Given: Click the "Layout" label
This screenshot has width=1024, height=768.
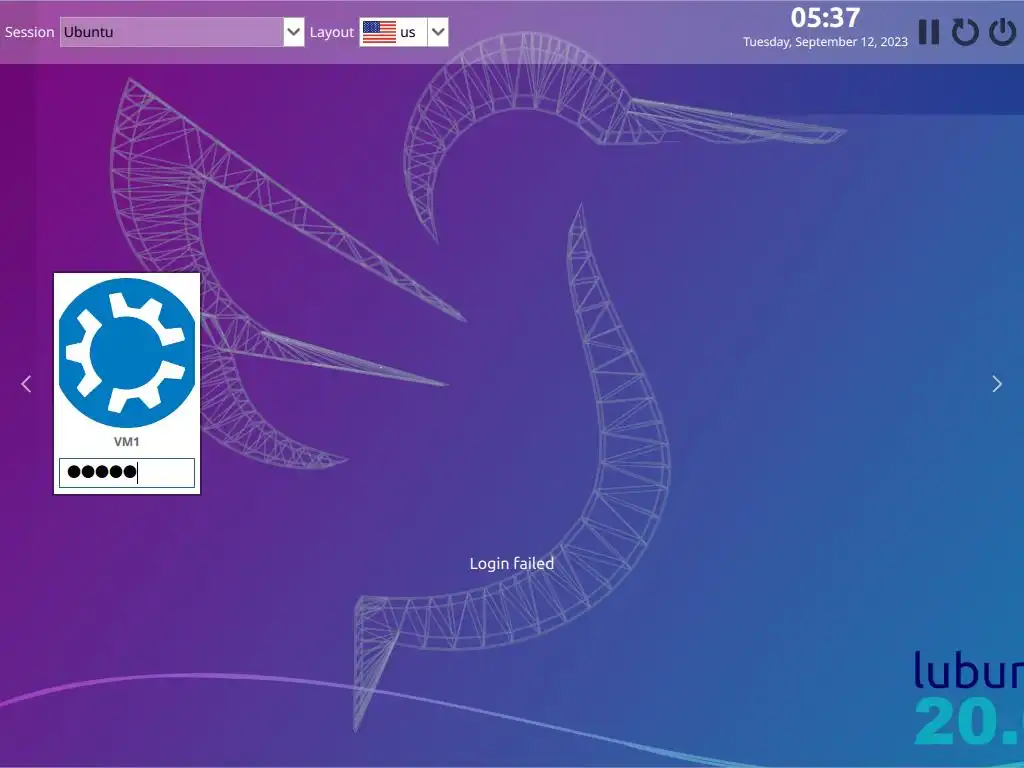Looking at the screenshot, I should (332, 33).
